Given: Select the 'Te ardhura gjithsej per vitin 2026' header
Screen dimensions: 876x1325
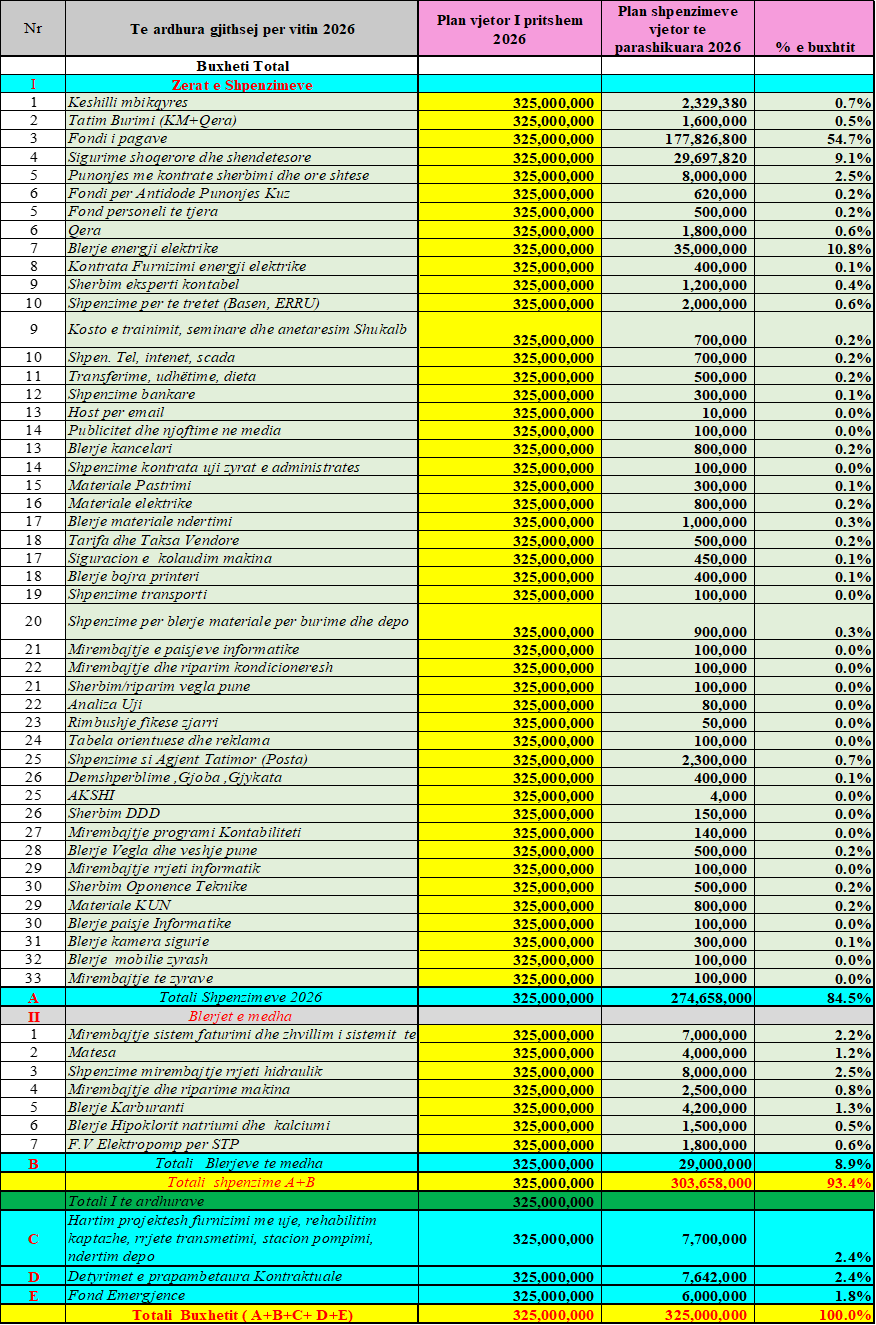Looking at the screenshot, I should click(x=241, y=28).
